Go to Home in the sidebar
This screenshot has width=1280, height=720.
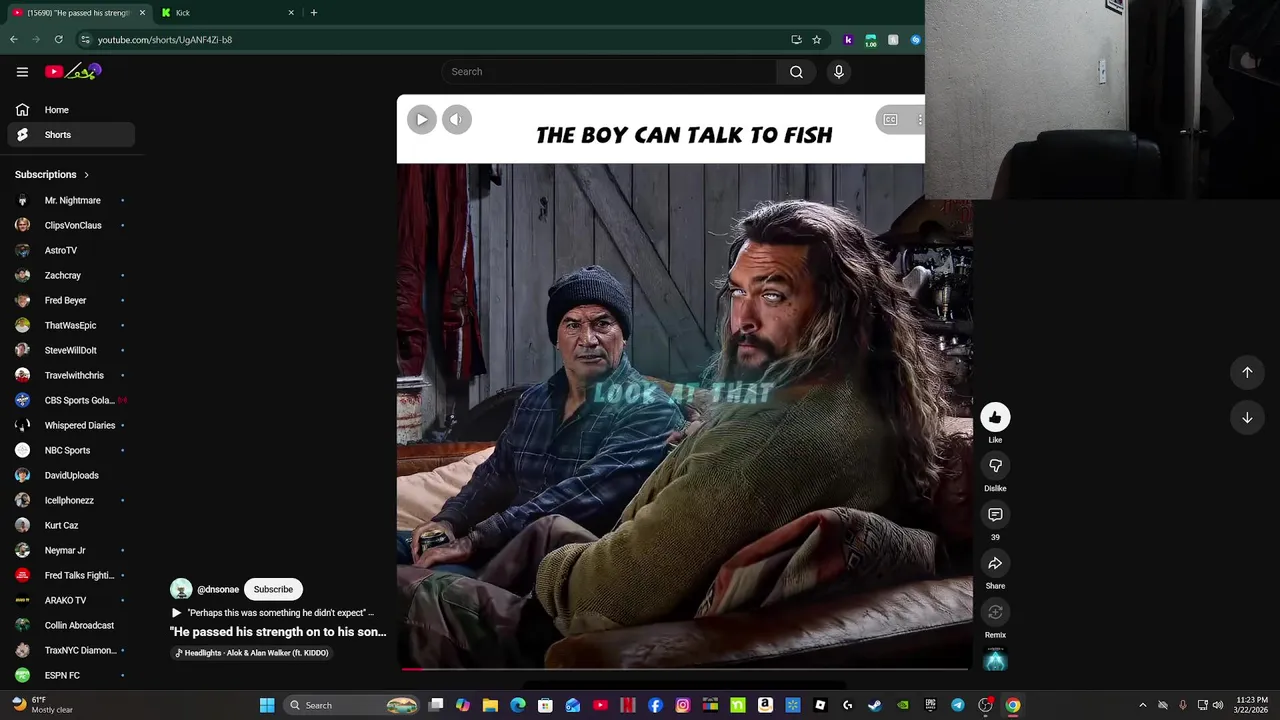pyautogui.click(x=71, y=110)
